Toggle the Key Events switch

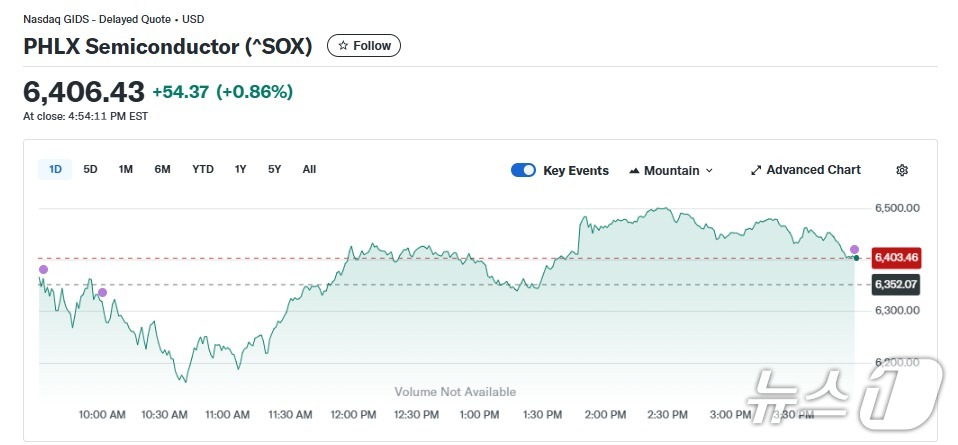(x=523, y=170)
